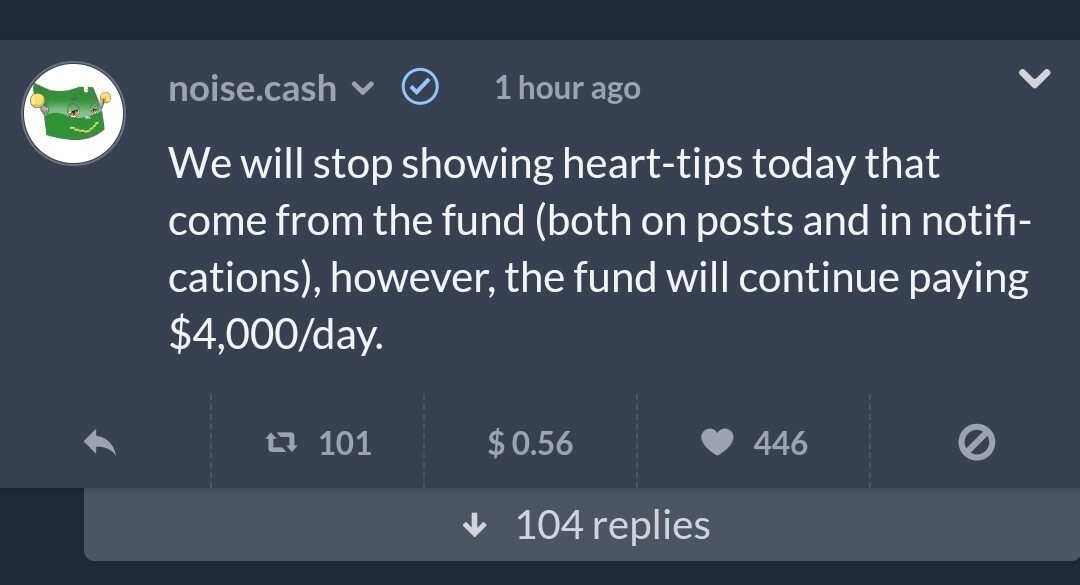Expand the post options chevron at top right
Viewport: 1080px width, 585px height.
coord(1035,78)
